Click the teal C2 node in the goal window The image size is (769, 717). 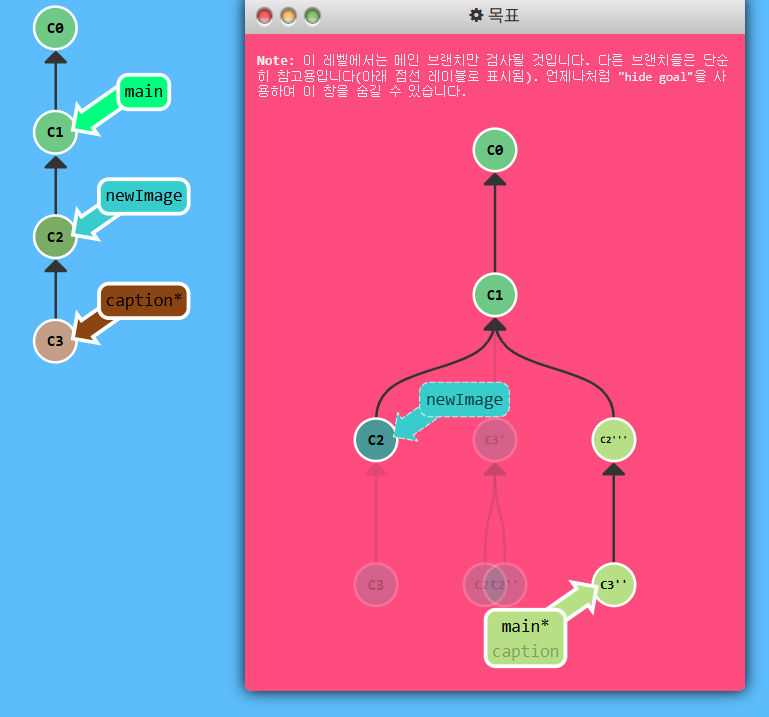376,439
